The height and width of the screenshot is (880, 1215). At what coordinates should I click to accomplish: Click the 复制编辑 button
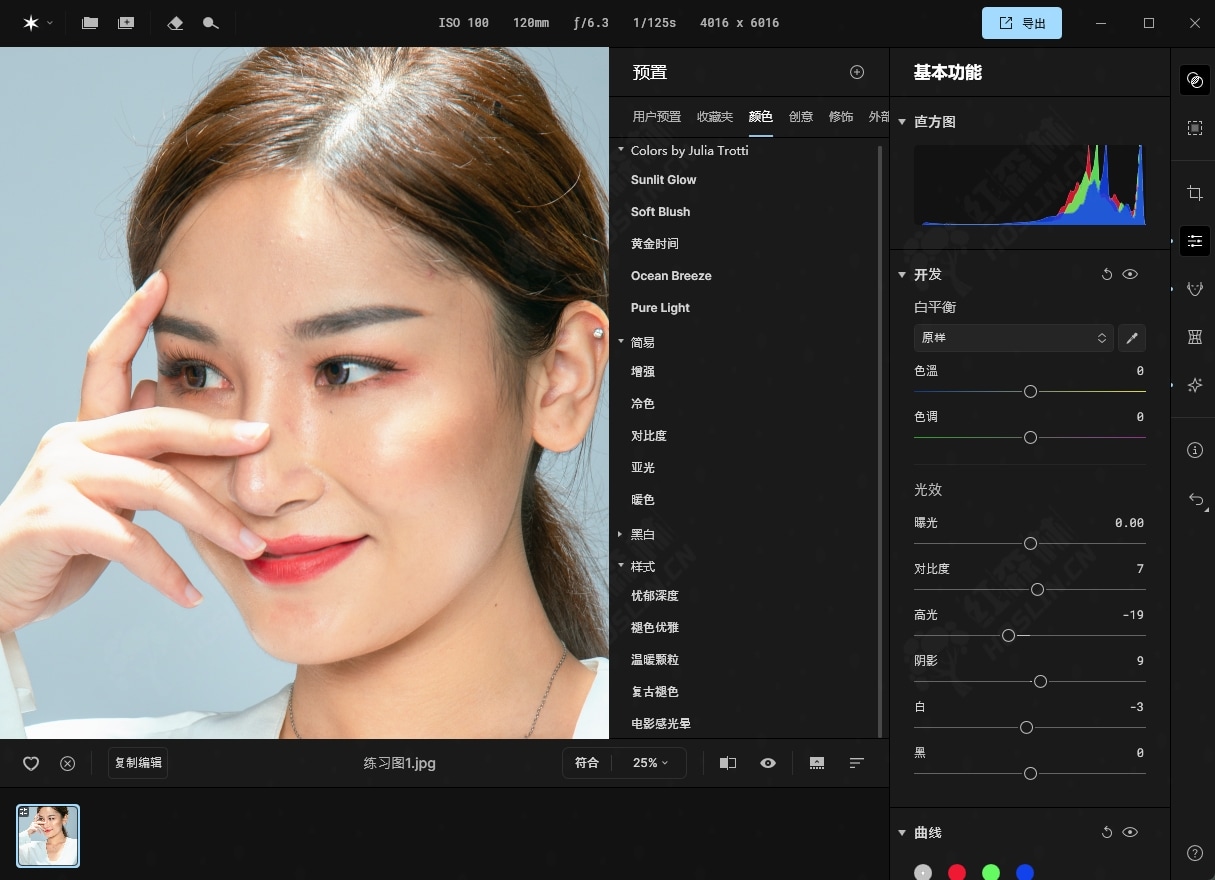[x=138, y=763]
